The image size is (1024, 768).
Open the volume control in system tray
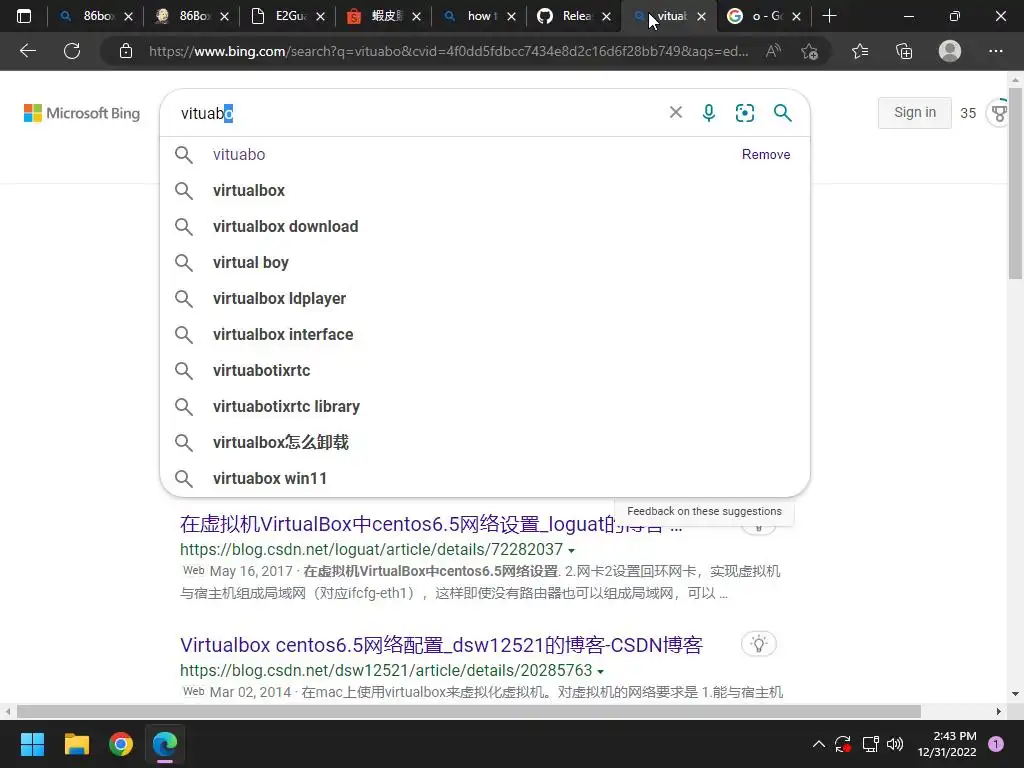[895, 744]
